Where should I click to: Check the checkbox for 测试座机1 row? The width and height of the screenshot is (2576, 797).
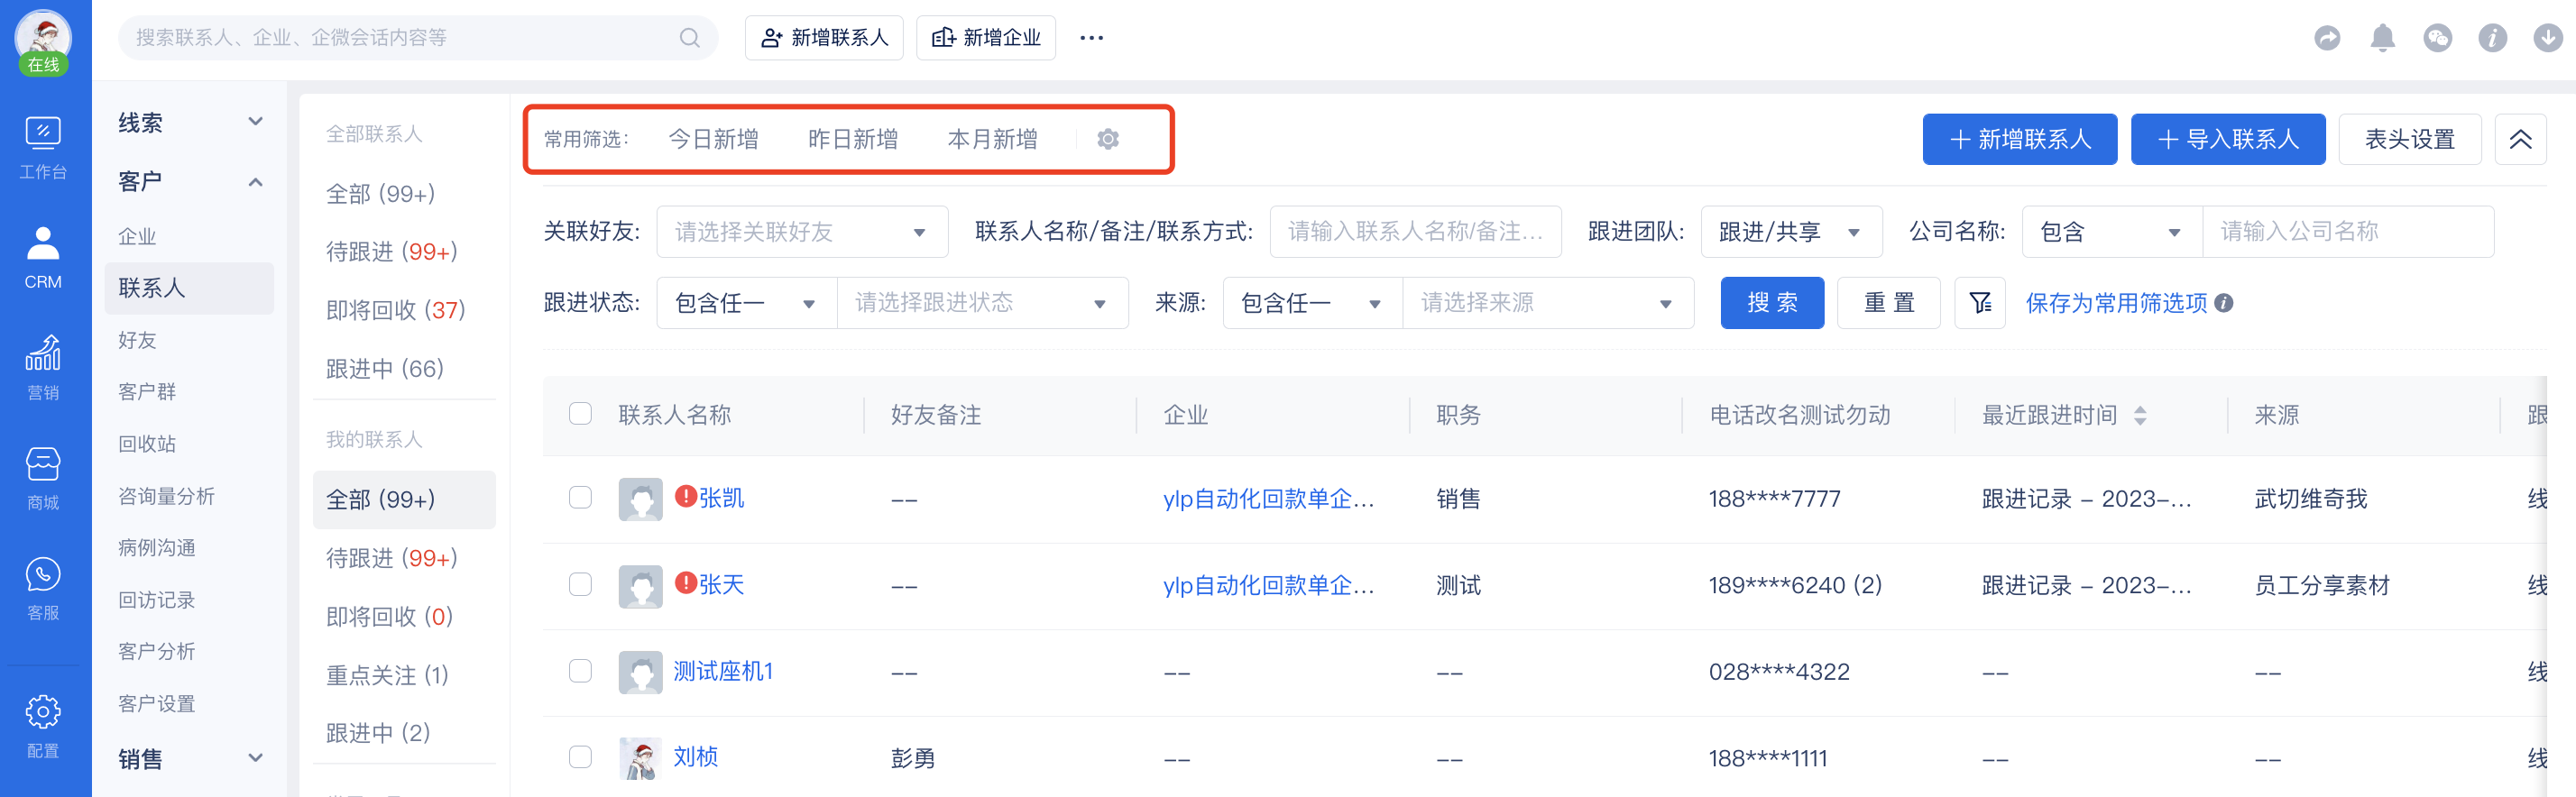pos(580,671)
